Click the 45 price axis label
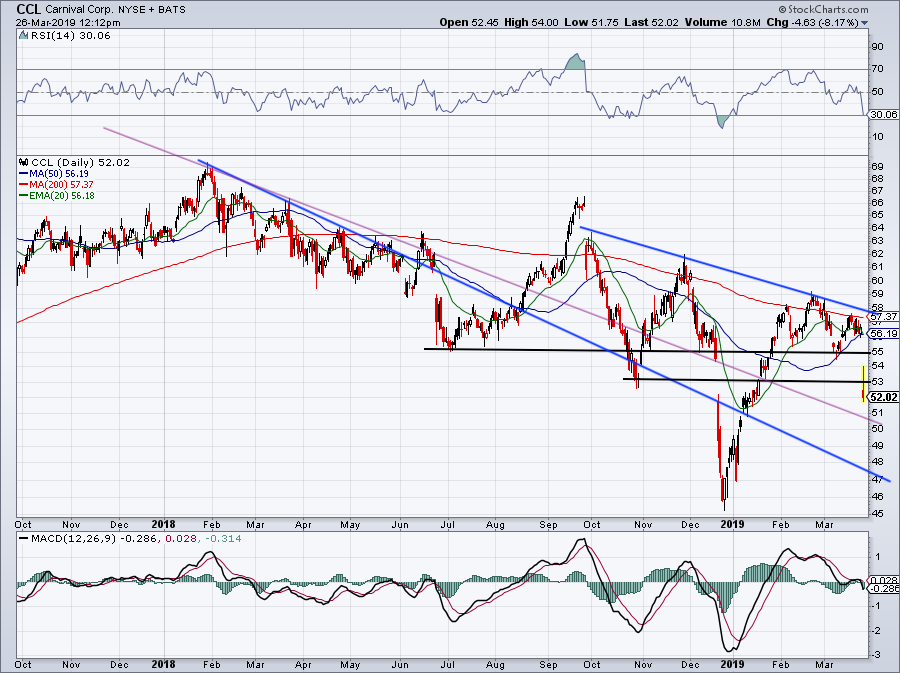 coord(877,514)
